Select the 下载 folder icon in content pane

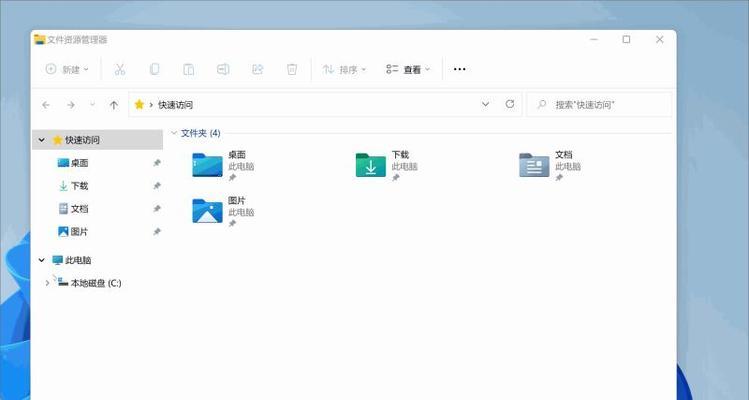click(371, 165)
